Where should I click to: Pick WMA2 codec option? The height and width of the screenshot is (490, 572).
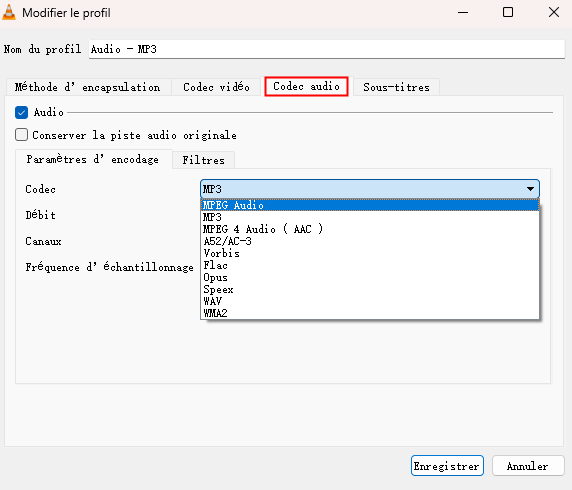point(370,313)
